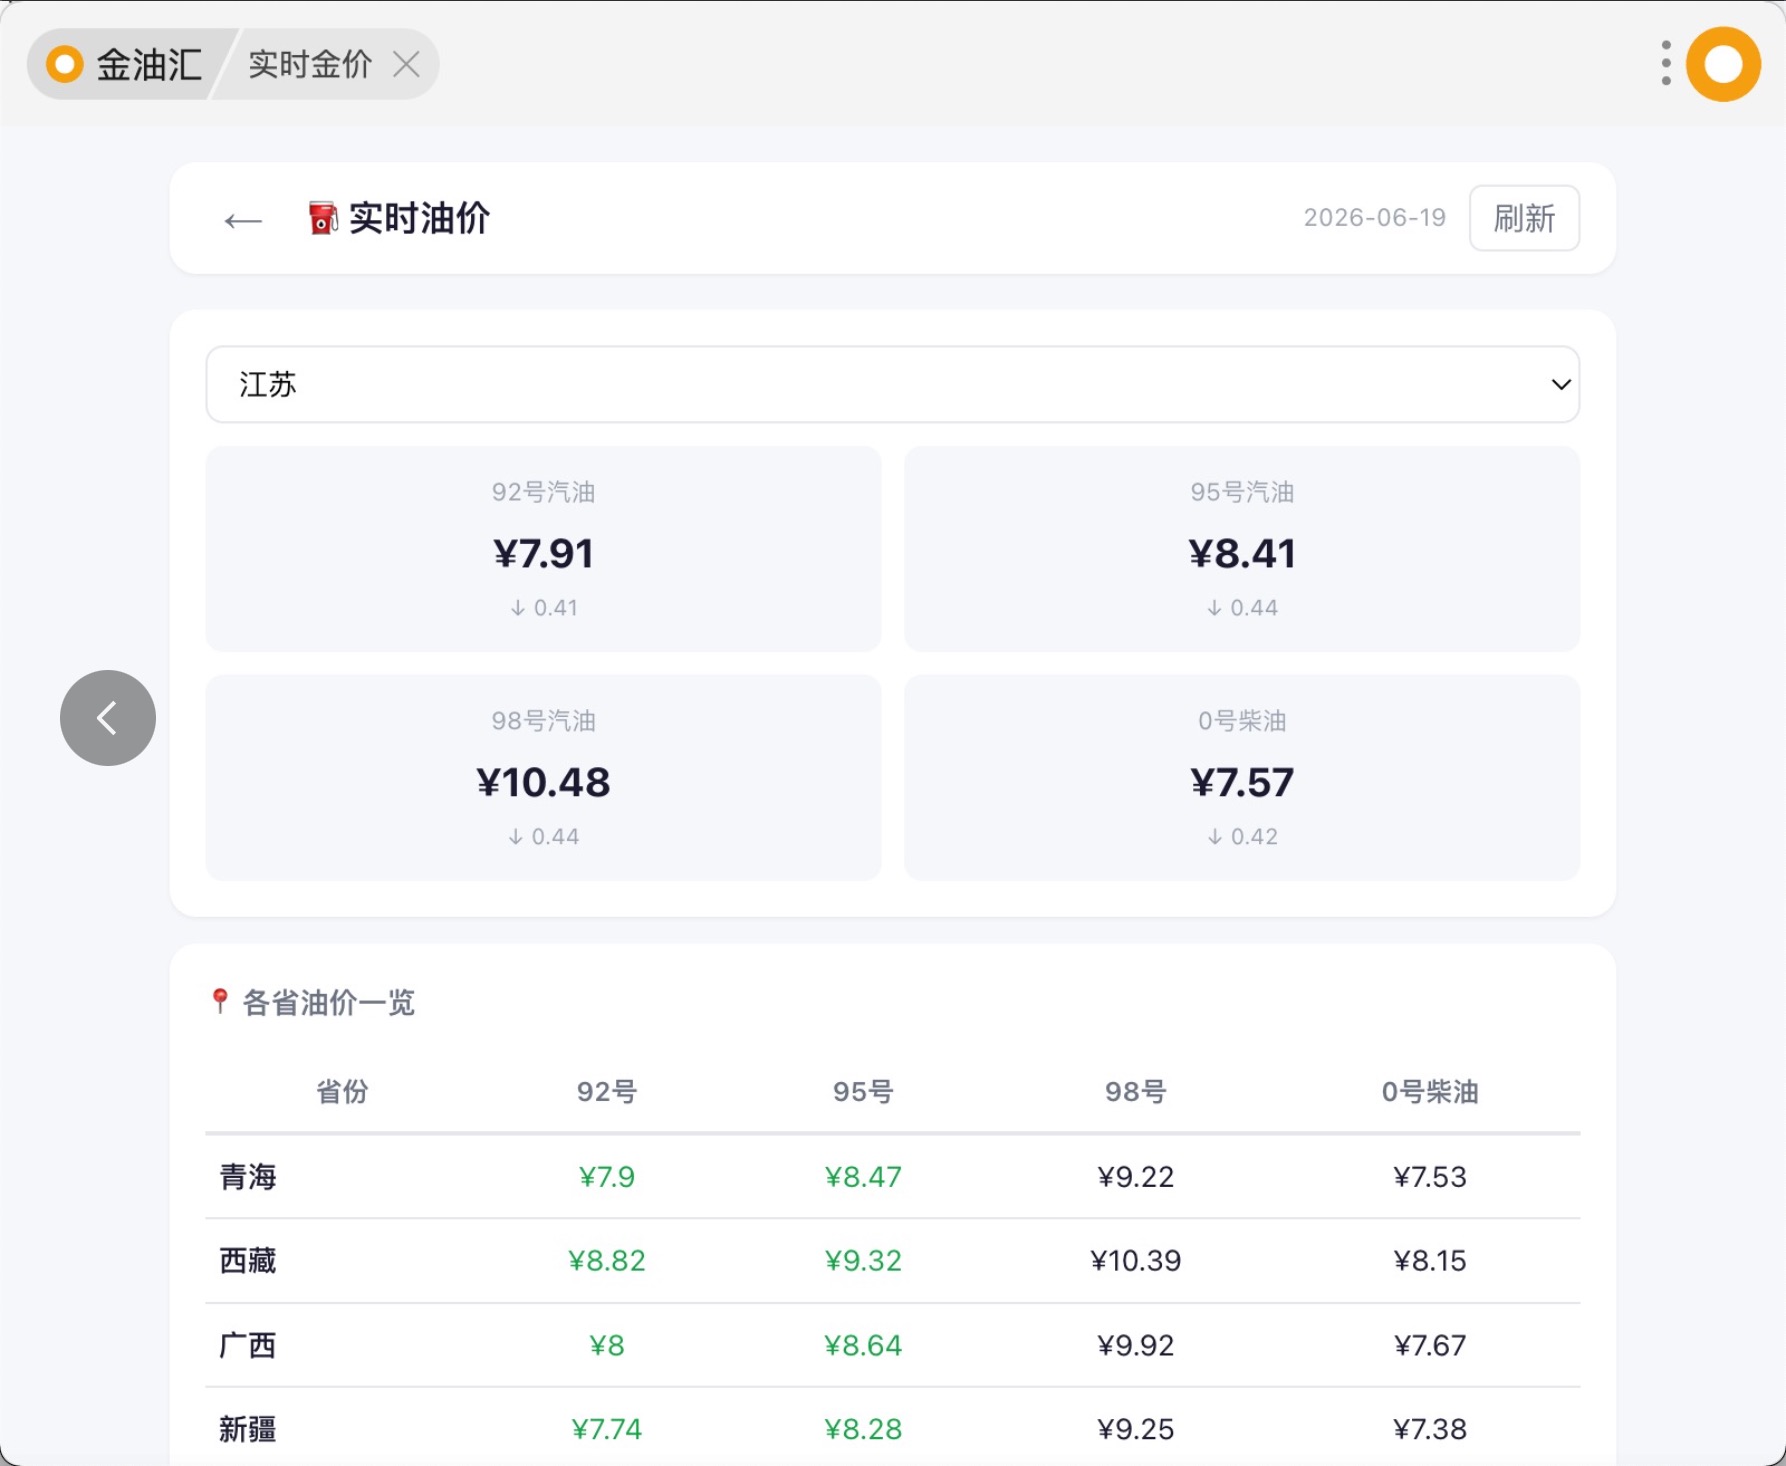Click the 青海 table row
The image size is (1786, 1466).
pos(892,1177)
